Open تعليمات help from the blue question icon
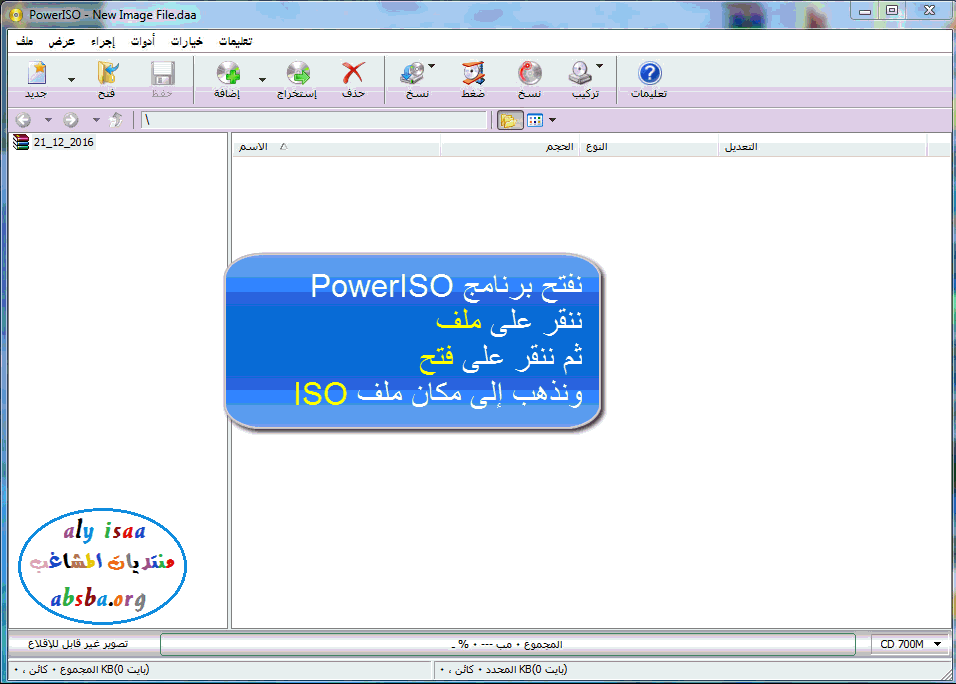Screen dimensions: 956x684 coord(649,76)
